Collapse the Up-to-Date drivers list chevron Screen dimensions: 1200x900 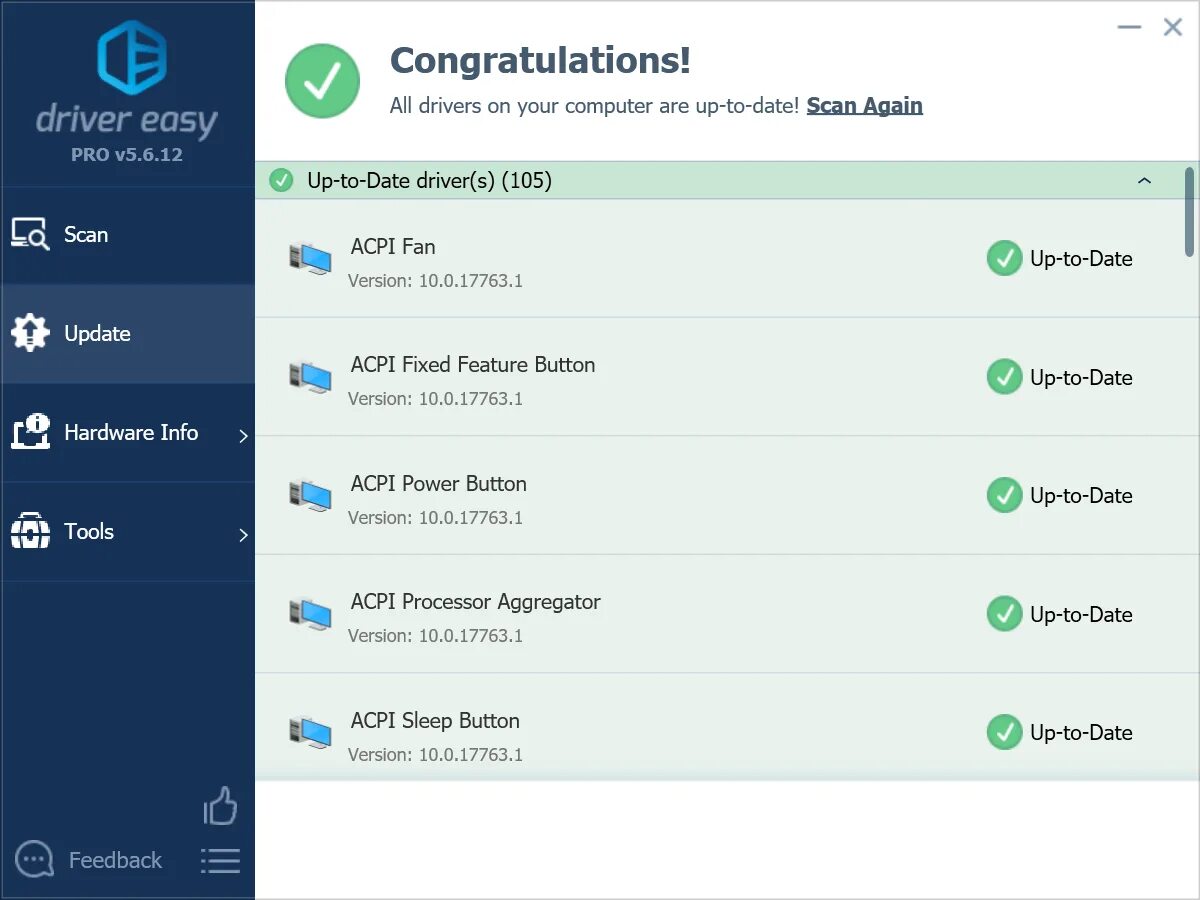(x=1145, y=181)
